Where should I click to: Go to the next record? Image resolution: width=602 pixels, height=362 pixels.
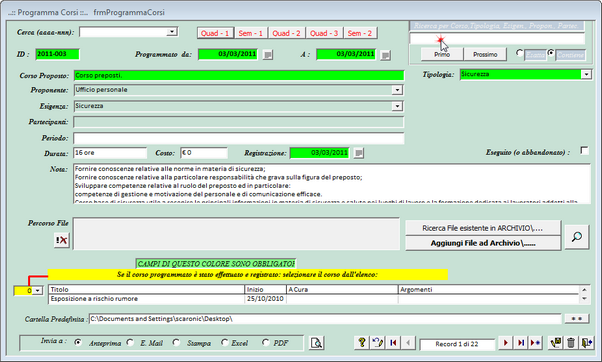point(505,342)
